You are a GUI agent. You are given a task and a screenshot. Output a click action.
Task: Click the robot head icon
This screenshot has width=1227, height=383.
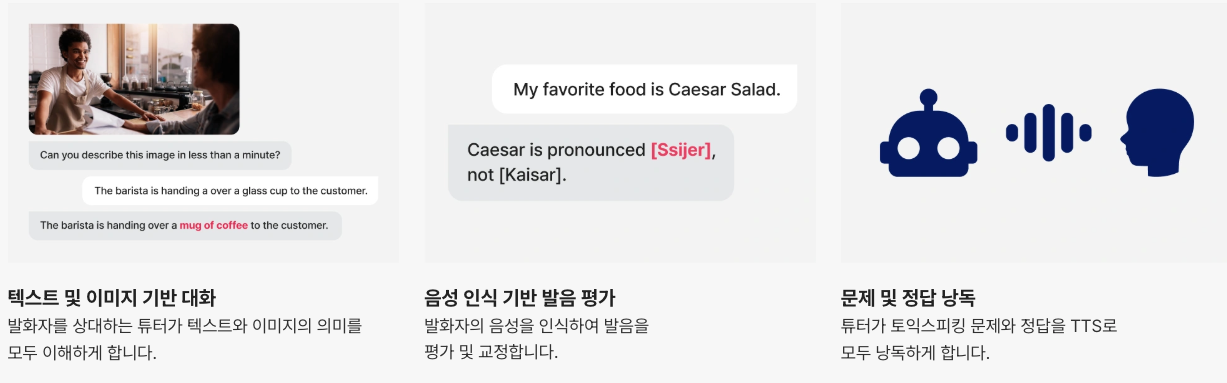pyautogui.click(x=927, y=134)
